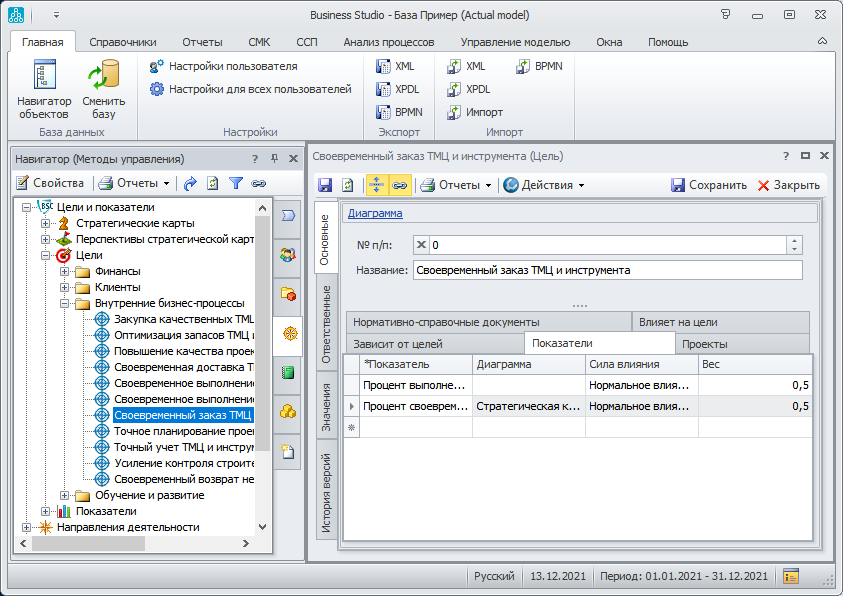
Task: Toggle the highlighted vertical-arrows button
Action: [377, 185]
